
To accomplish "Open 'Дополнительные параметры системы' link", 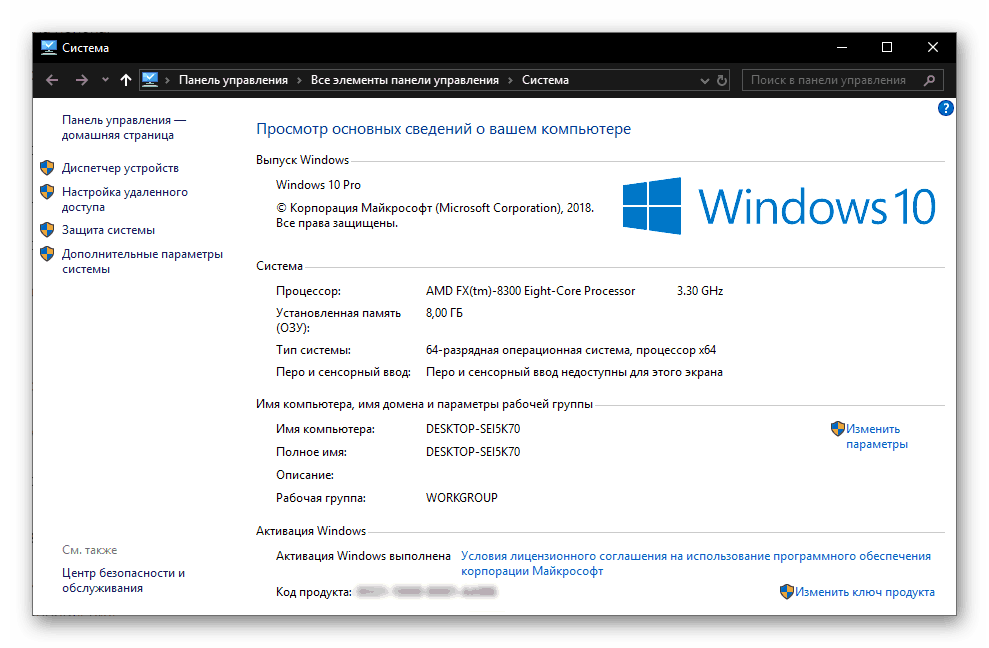I will pos(142,261).
